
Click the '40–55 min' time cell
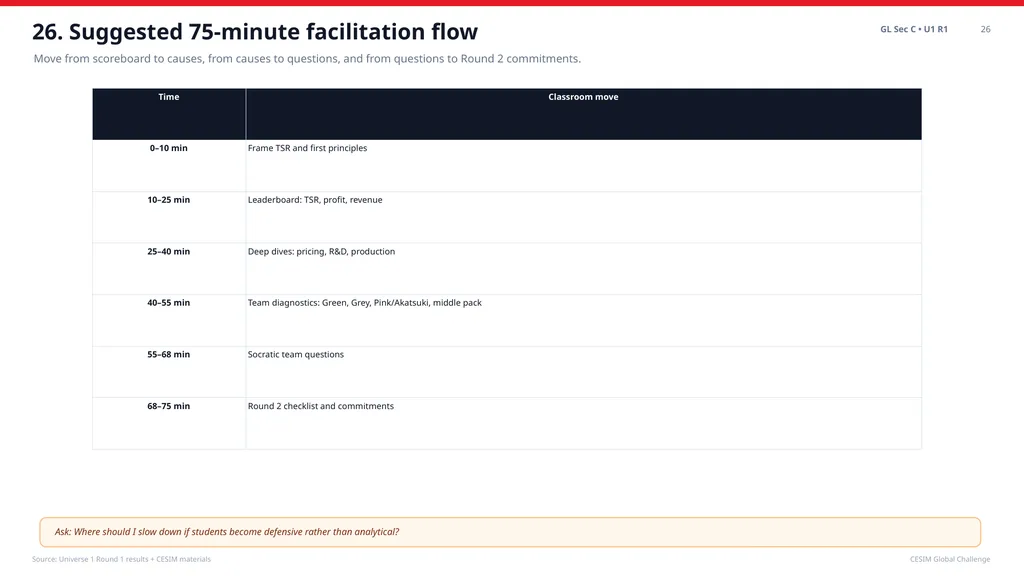tap(168, 321)
